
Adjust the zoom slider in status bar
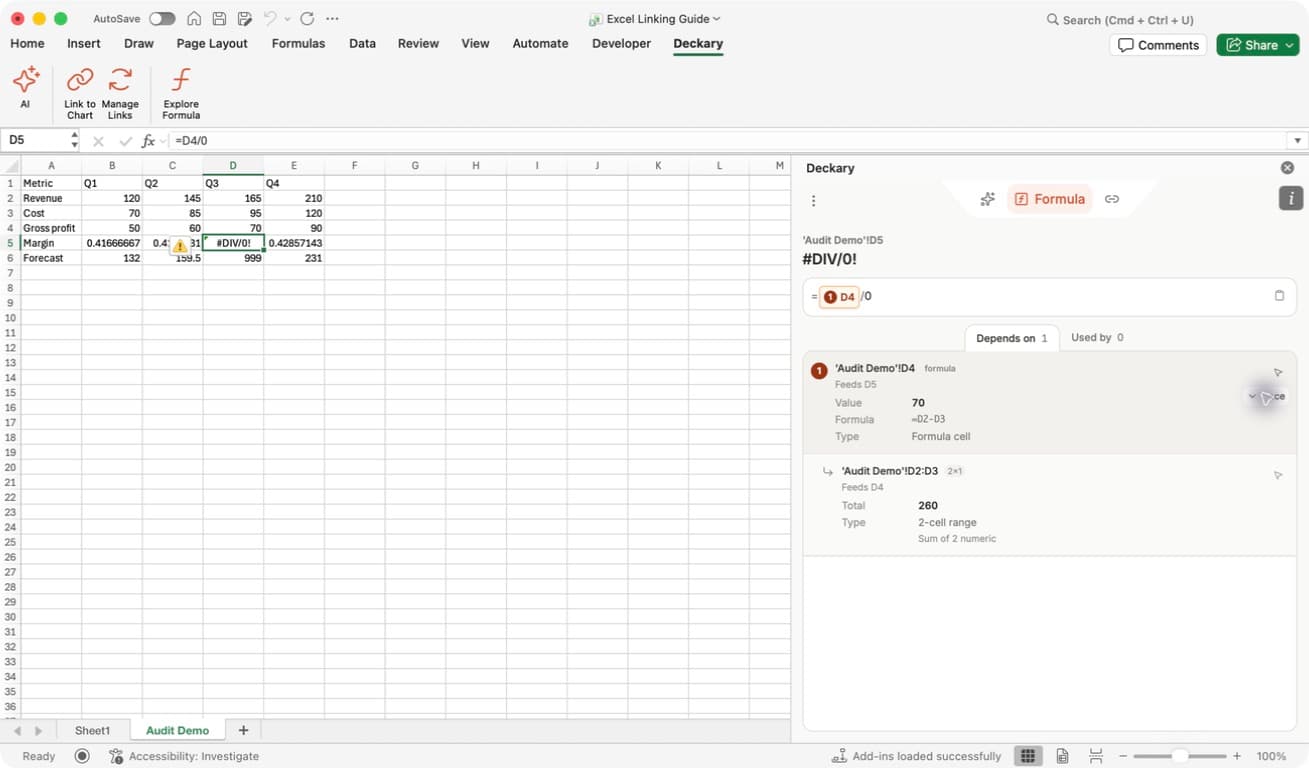coord(1180,756)
